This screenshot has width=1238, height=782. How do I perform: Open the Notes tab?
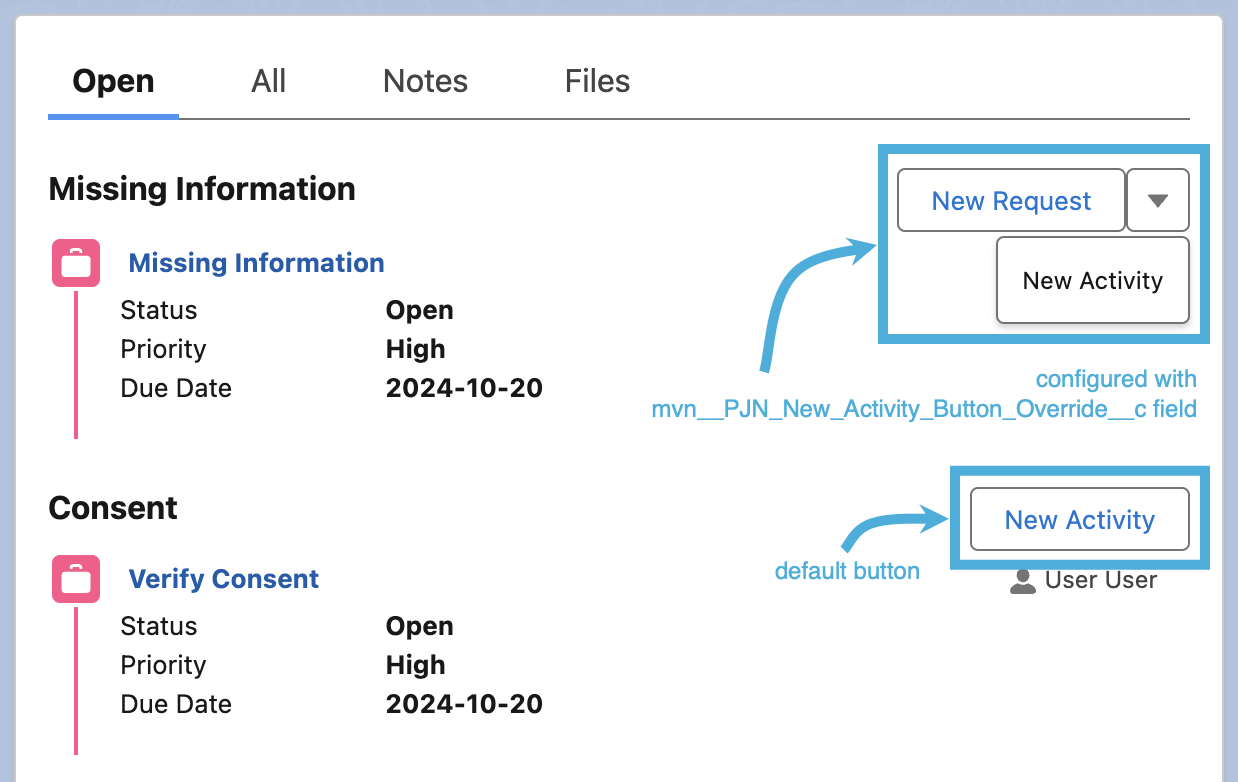(x=425, y=81)
